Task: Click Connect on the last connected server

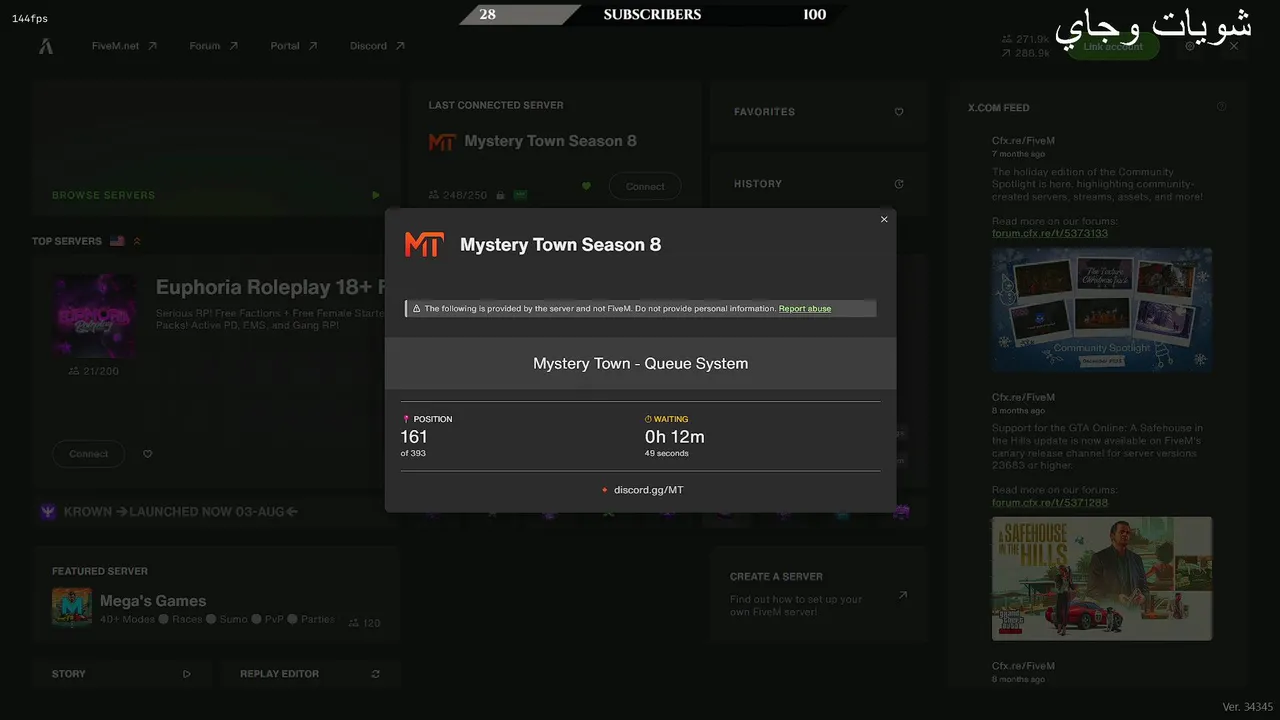Action: click(x=645, y=186)
